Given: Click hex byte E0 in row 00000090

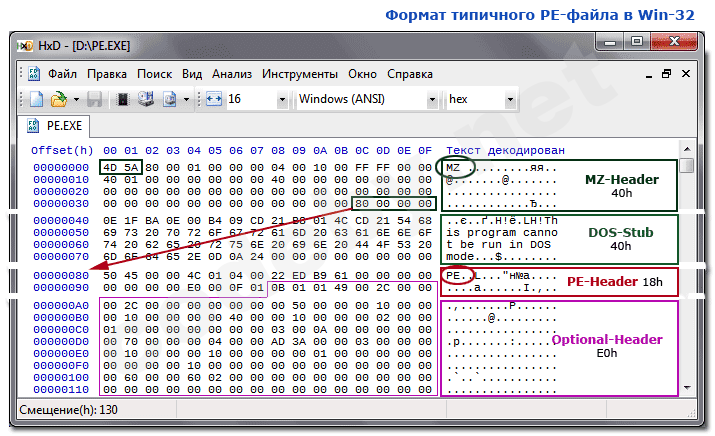Looking at the screenshot, I should 194,288.
